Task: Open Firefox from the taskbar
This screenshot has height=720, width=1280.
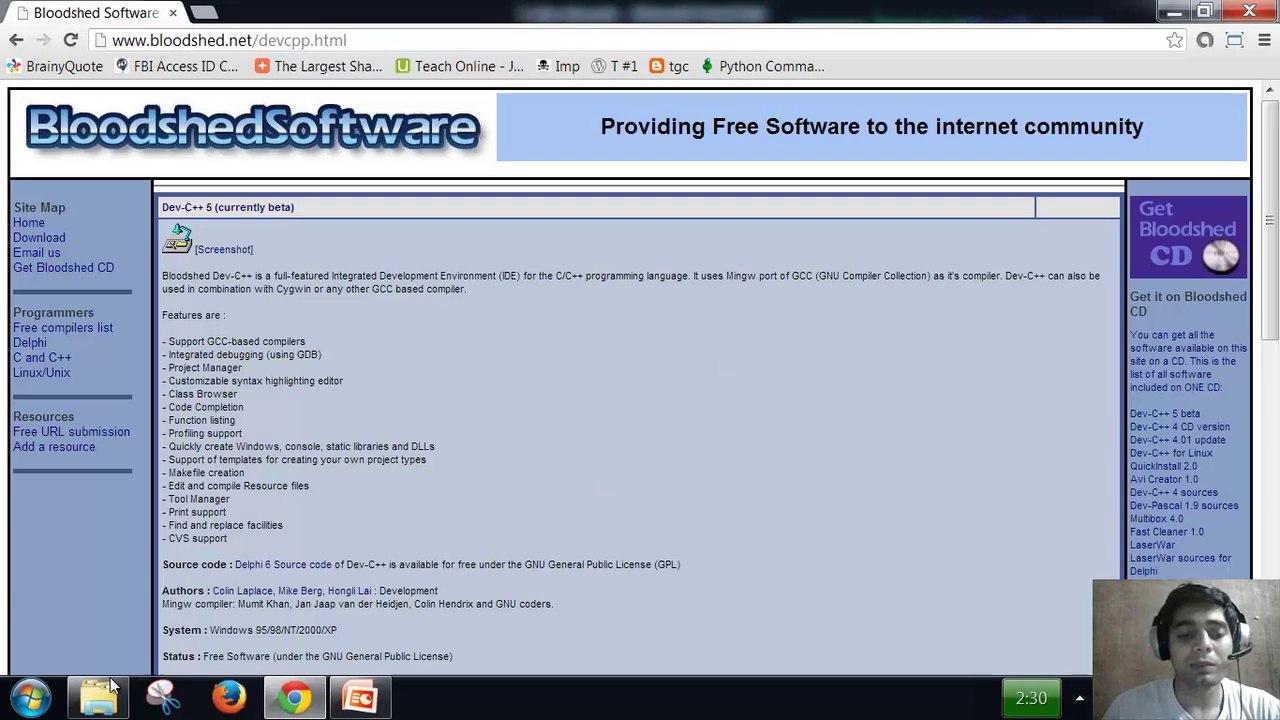Action: (229, 698)
